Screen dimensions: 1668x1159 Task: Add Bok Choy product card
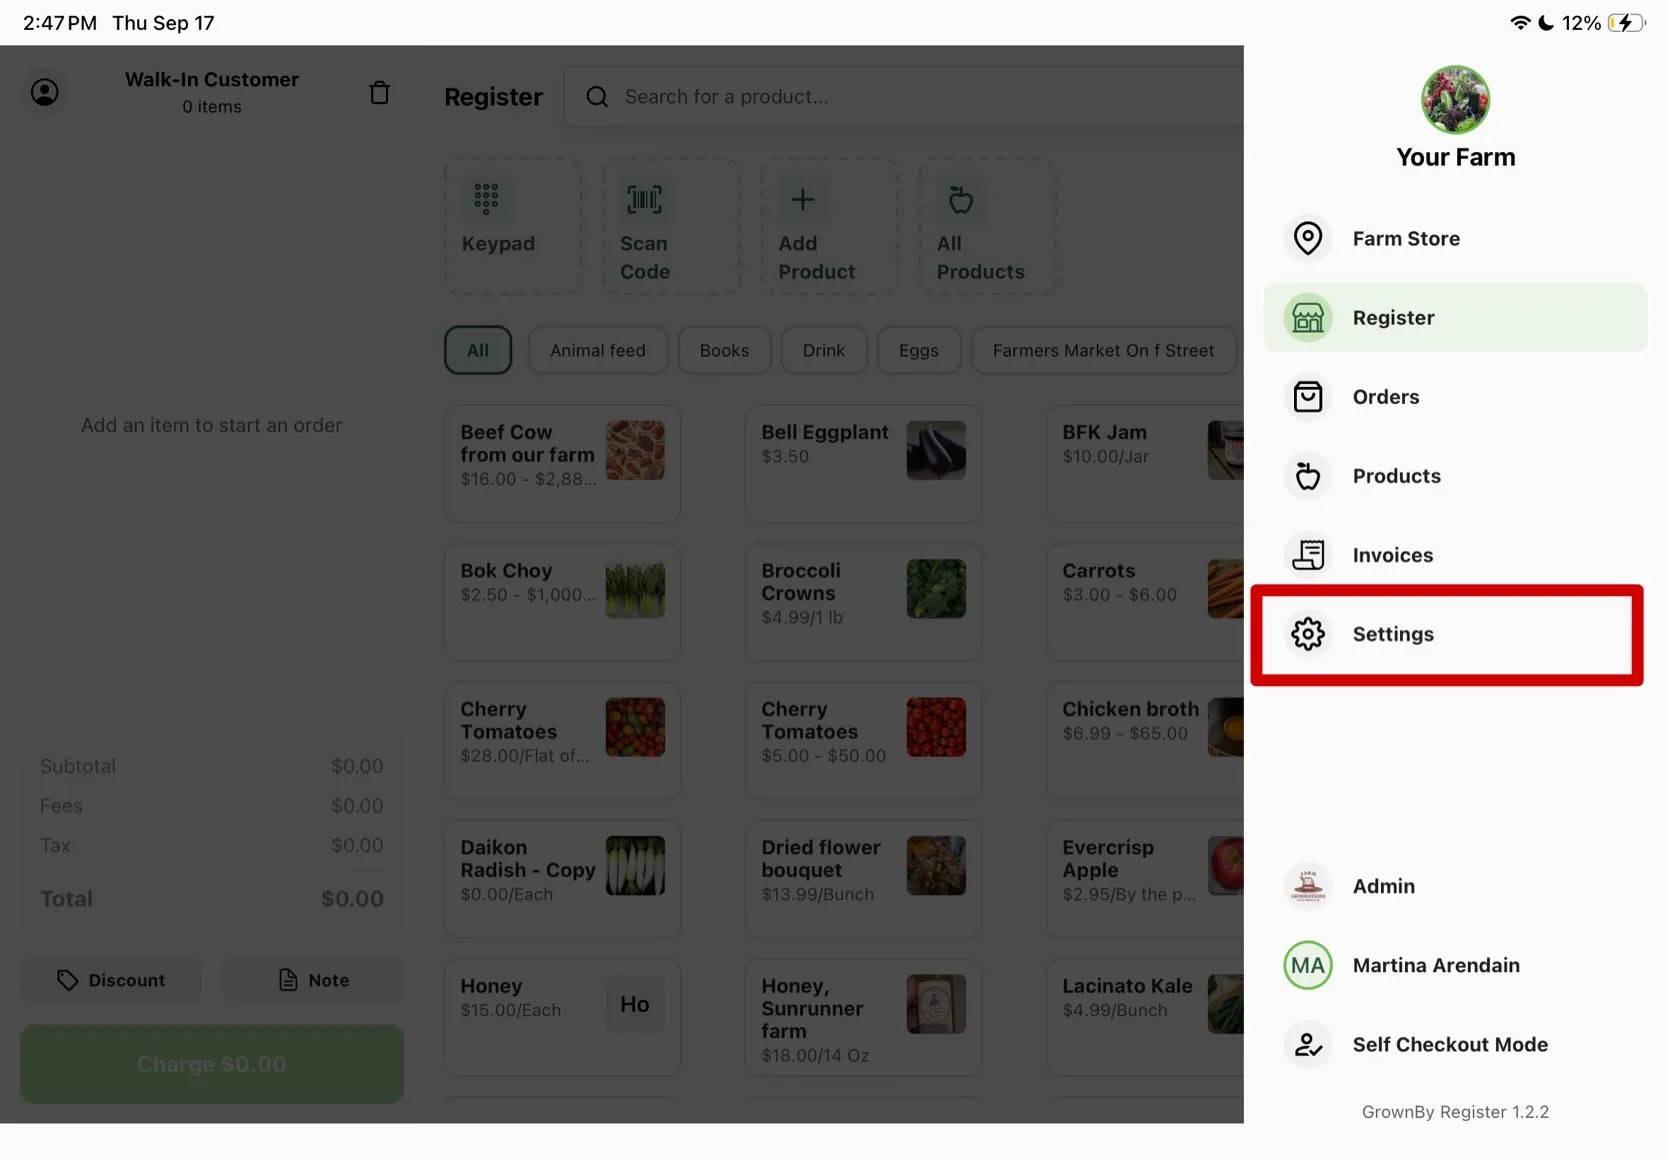[x=562, y=601]
